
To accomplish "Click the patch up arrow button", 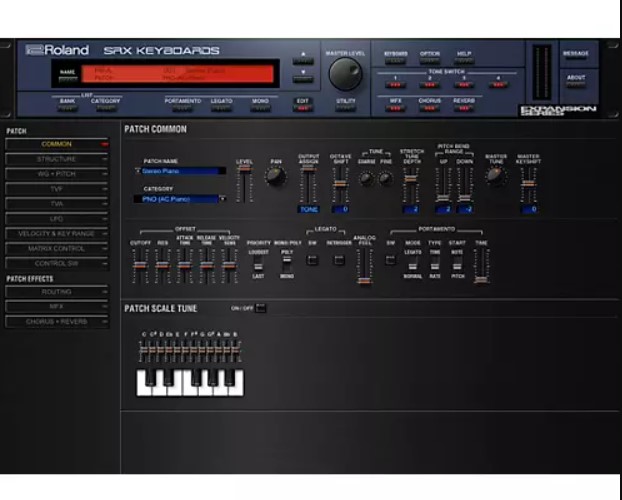I will coord(303,61).
